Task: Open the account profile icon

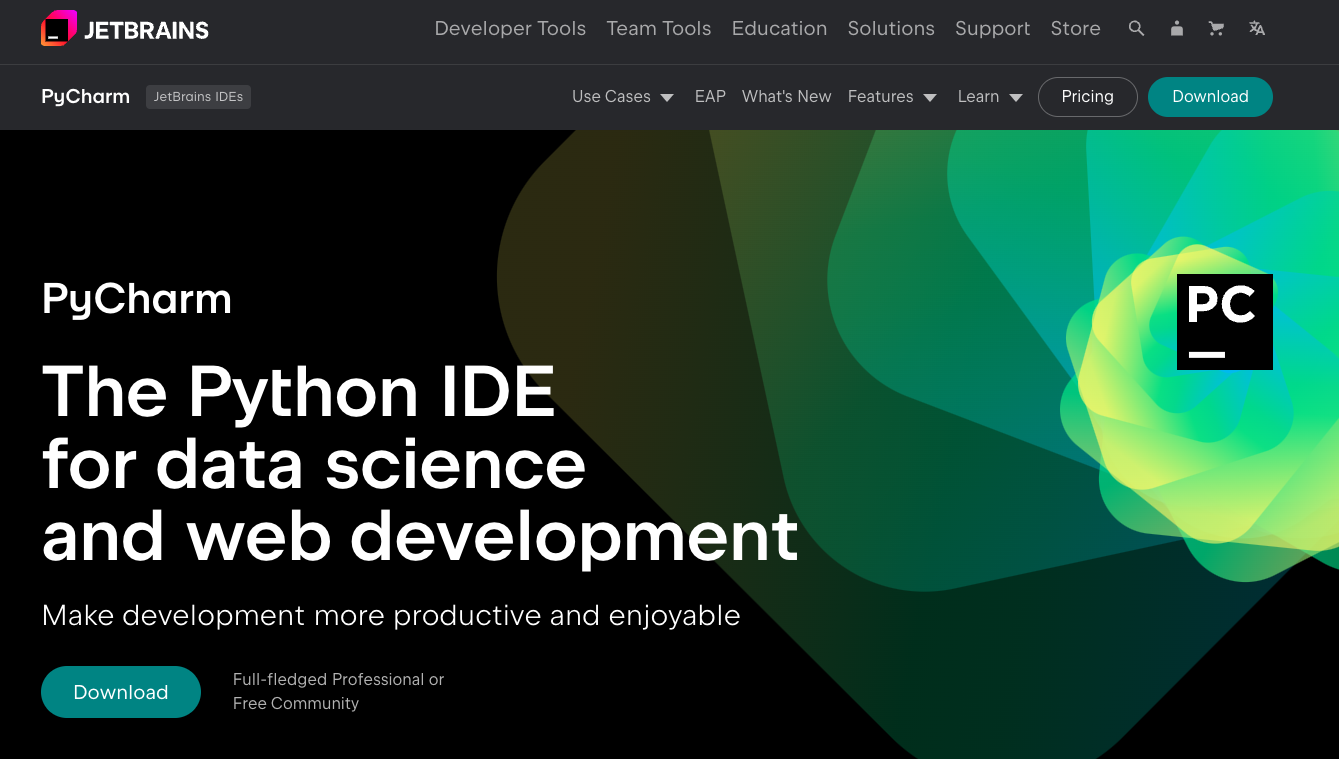Action: (x=1177, y=29)
